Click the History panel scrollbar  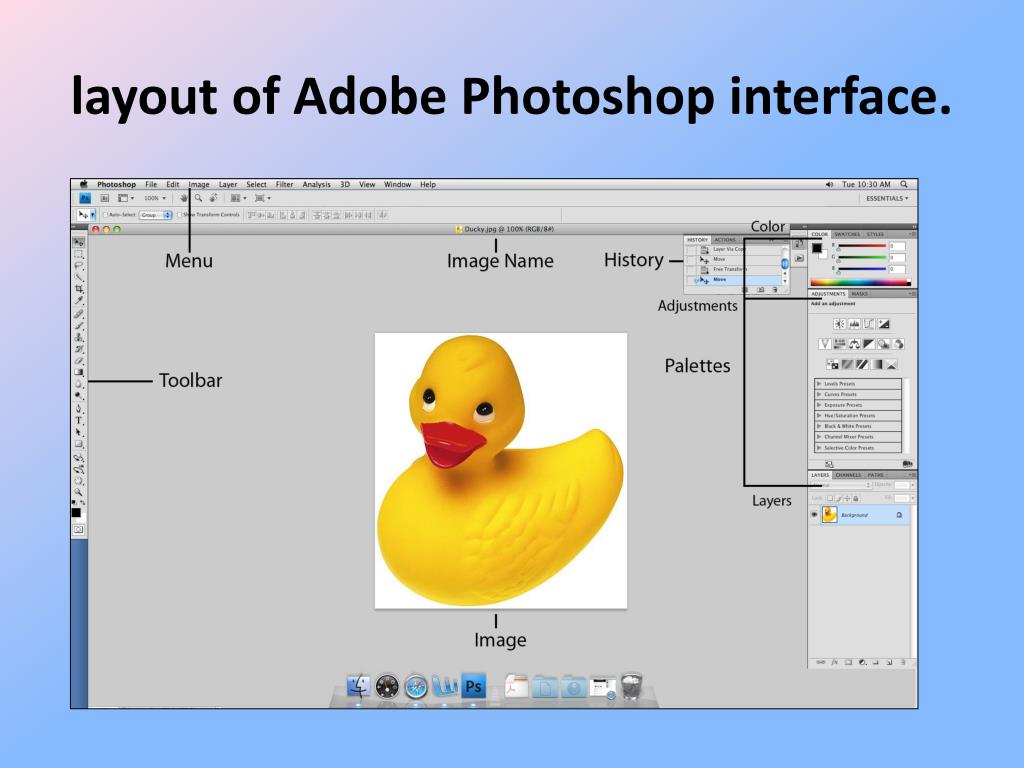coord(785,264)
